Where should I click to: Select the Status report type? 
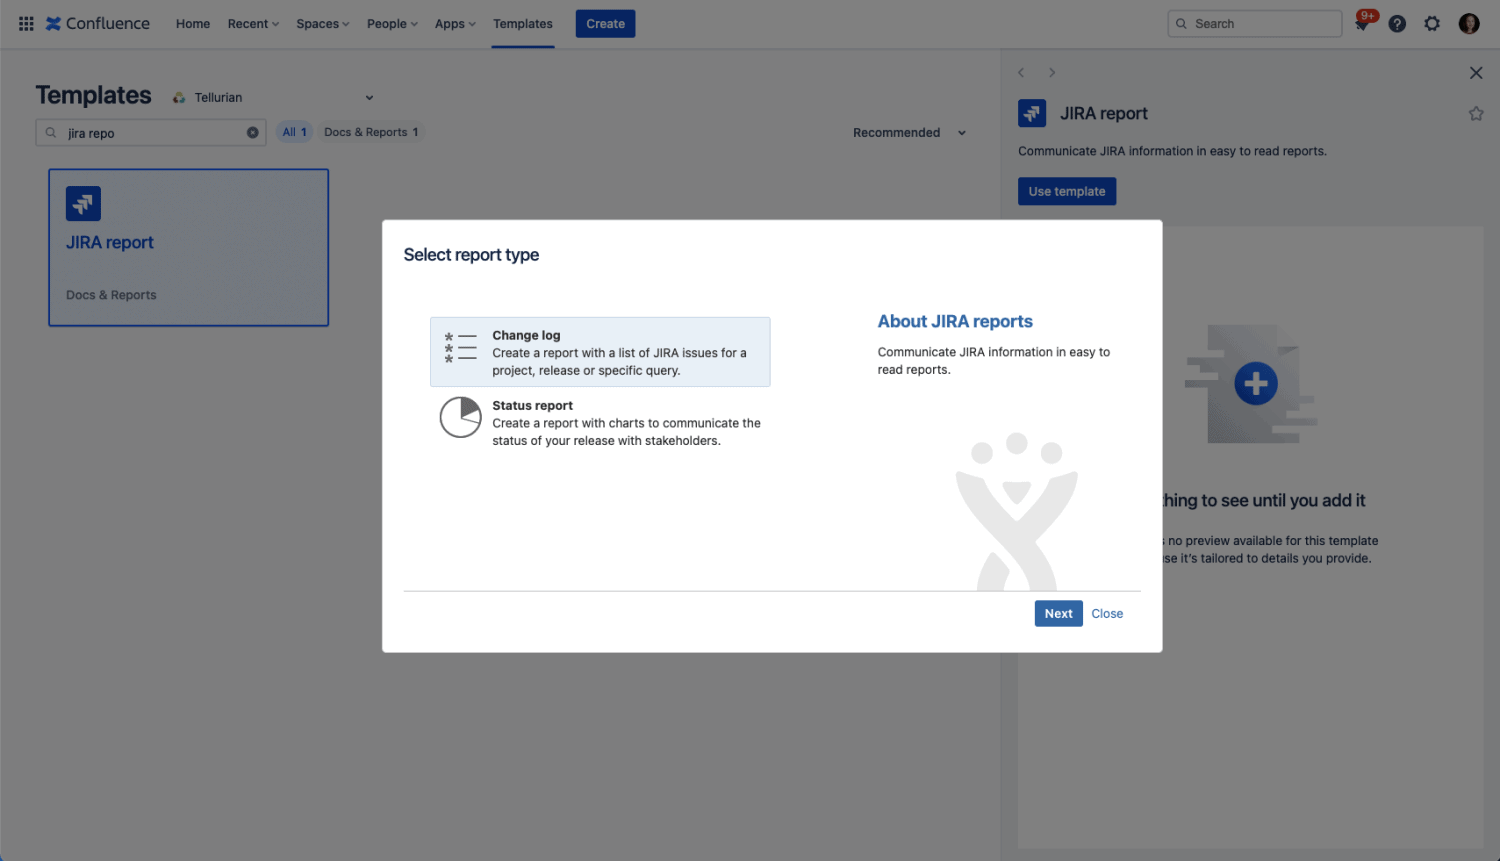coord(600,422)
